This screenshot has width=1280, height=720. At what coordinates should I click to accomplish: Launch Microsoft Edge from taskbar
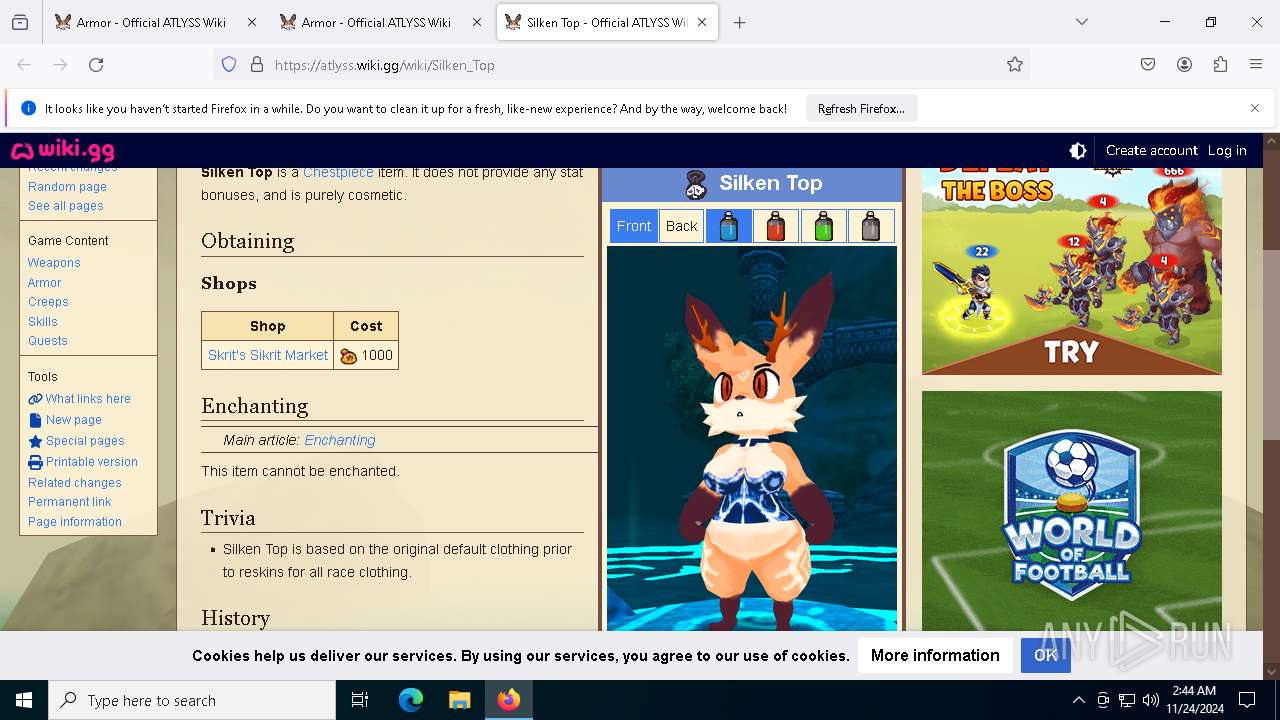click(411, 700)
